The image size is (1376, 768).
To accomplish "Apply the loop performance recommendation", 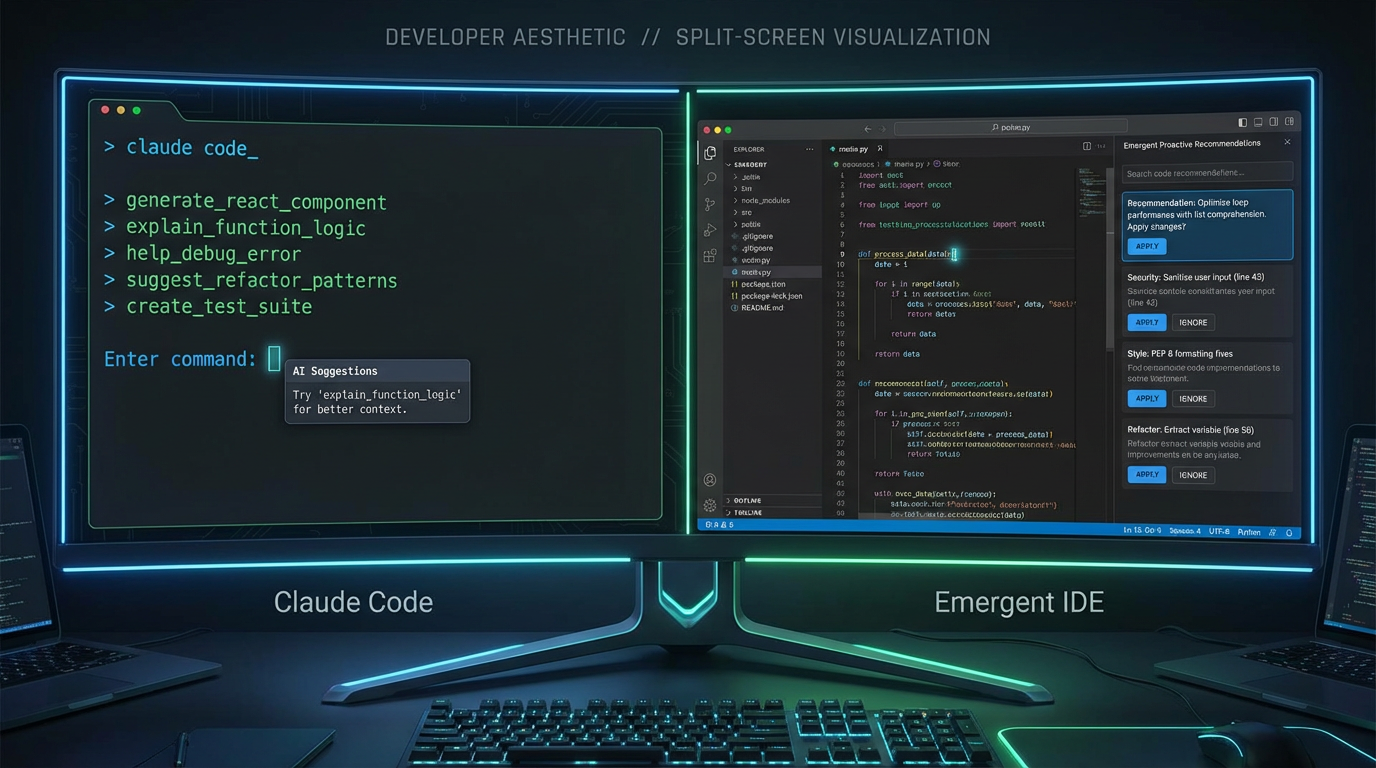I will click(1146, 246).
